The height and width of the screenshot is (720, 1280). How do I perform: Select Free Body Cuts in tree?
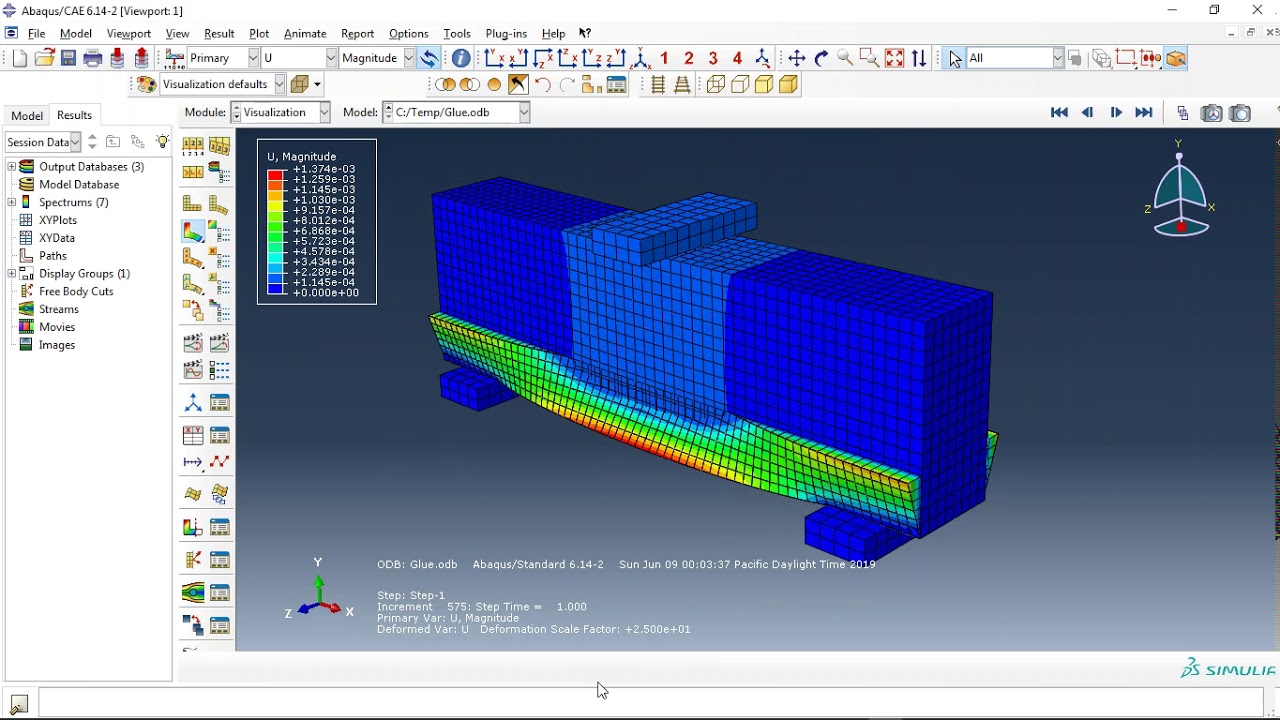coord(76,291)
